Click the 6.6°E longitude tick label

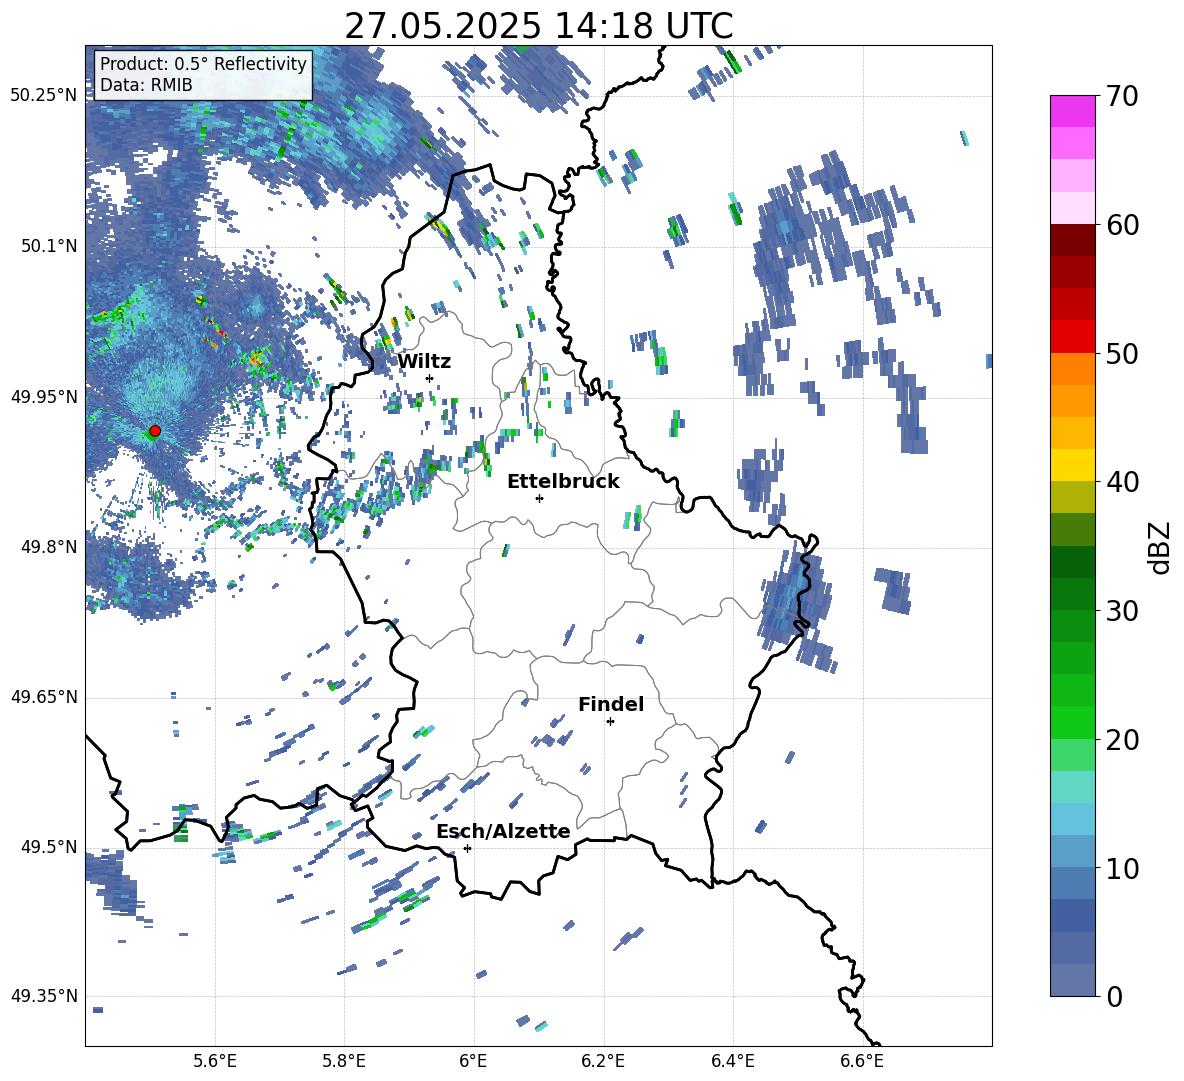862,1061
